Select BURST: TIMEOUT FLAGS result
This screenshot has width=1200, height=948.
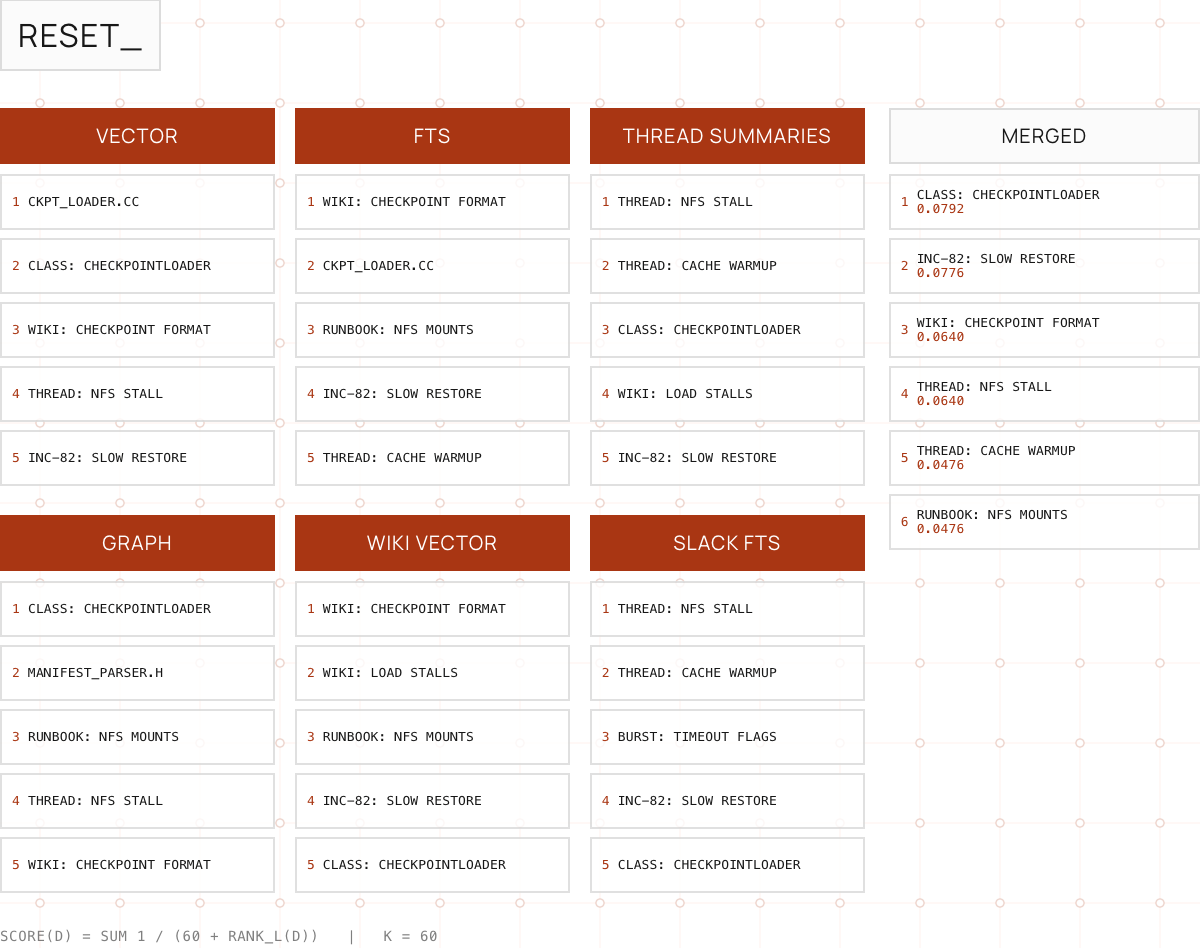tap(727, 737)
